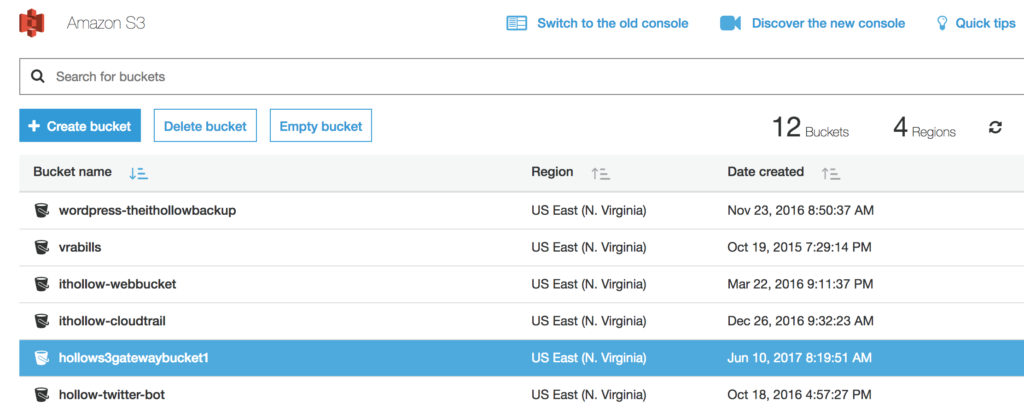Screen dimensions: 1024x412
Task: Open the wordpress-theithollowbackup bucket
Action: click(x=147, y=210)
